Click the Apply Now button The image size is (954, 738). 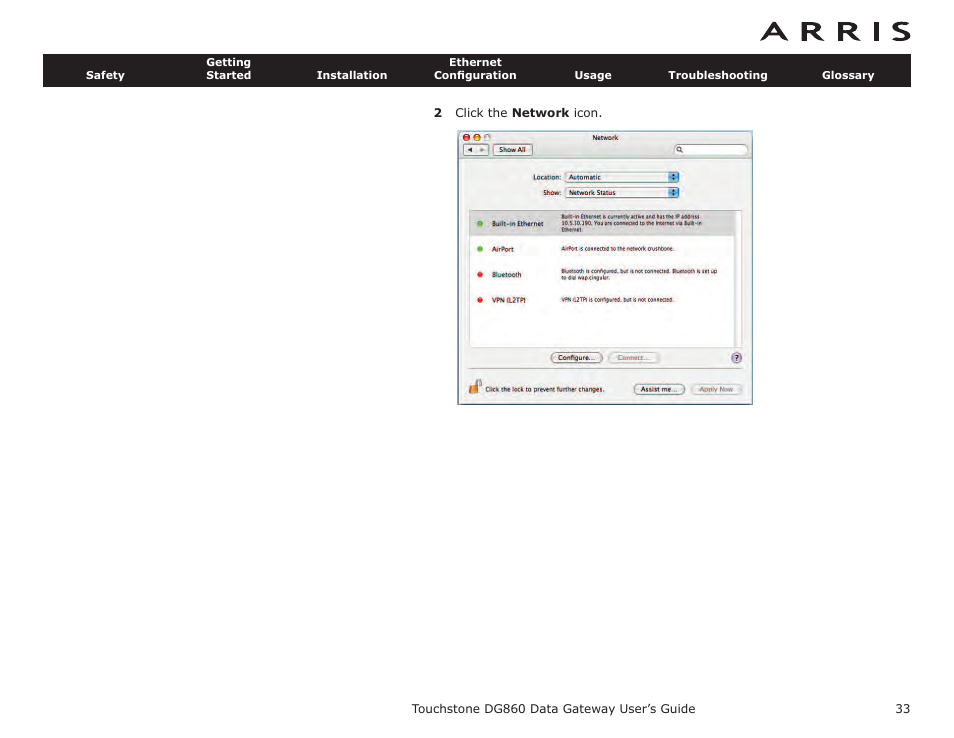pos(716,389)
